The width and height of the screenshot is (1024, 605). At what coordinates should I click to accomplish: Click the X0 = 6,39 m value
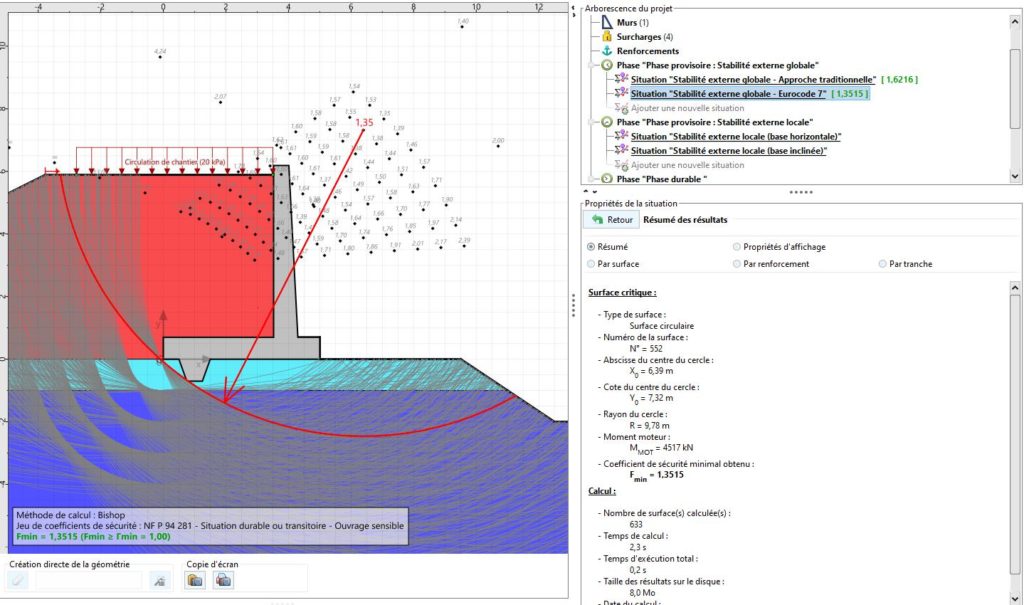(x=651, y=371)
